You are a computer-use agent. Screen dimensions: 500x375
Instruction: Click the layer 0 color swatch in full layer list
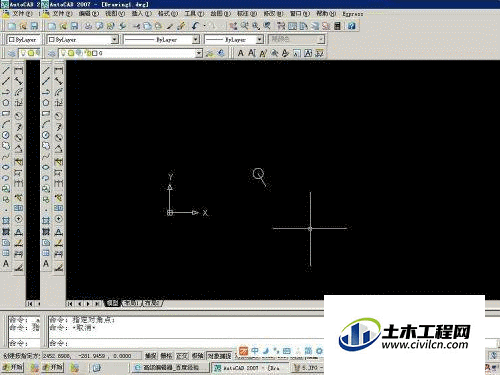95,53
